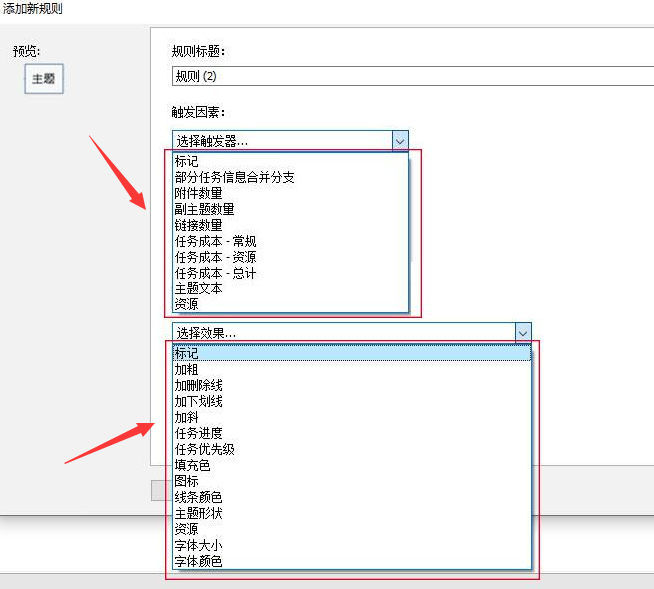The height and width of the screenshot is (589, 654).
Task: Choose 线条颜色 effect option
Action: point(352,497)
